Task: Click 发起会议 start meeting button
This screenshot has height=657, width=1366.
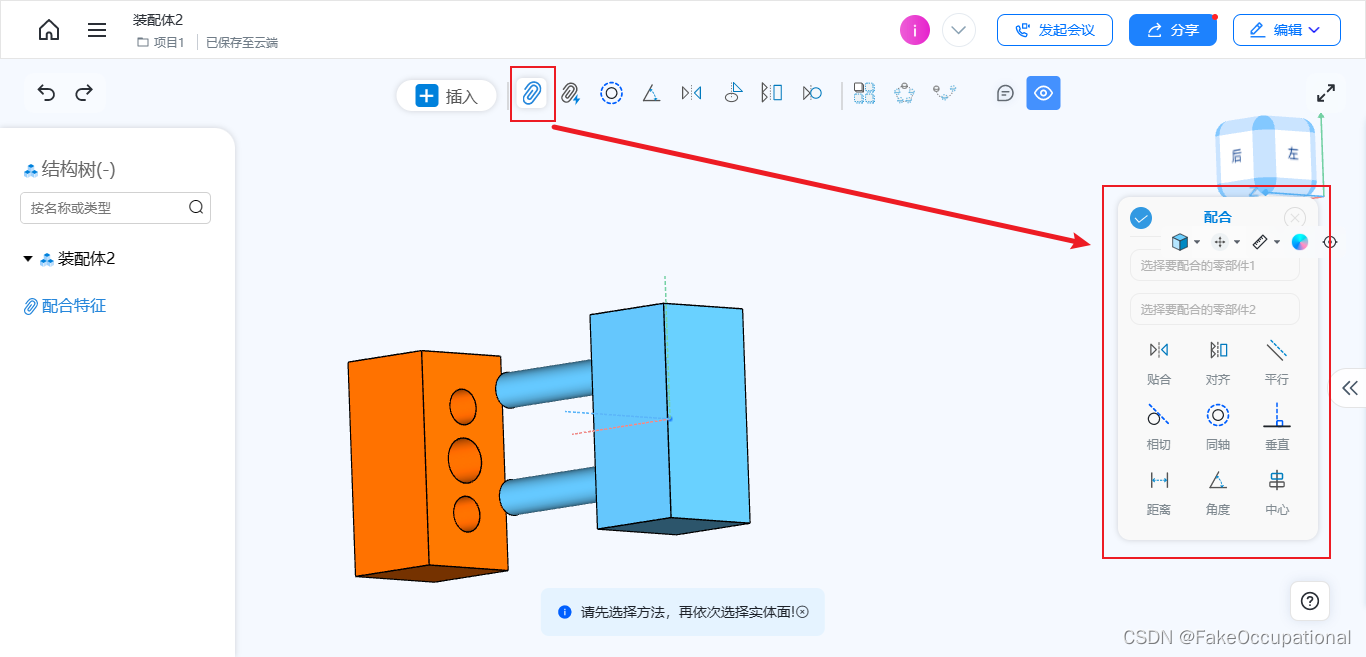Action: click(x=1055, y=30)
